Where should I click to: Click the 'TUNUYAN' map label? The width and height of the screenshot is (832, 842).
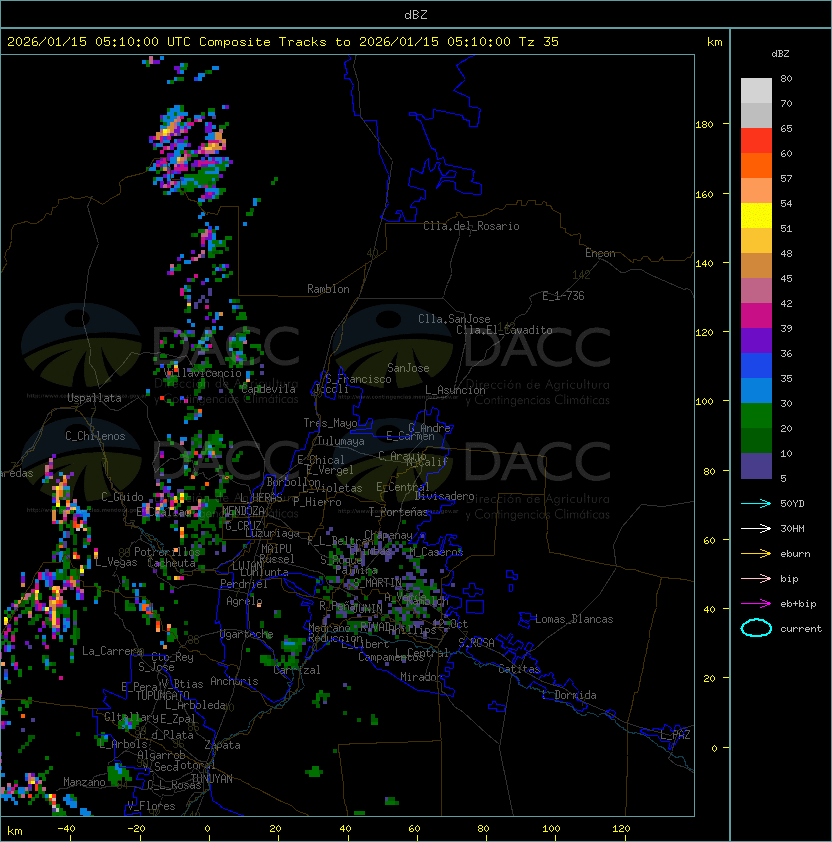(212, 779)
